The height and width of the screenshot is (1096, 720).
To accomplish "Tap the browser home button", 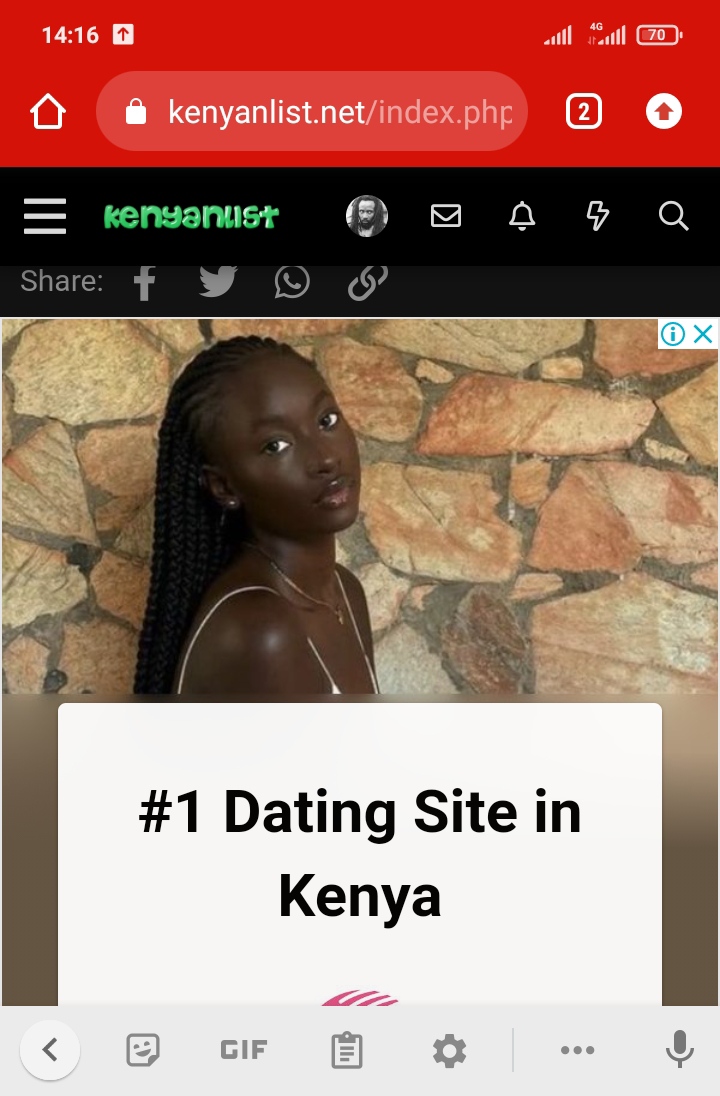I will [48, 112].
